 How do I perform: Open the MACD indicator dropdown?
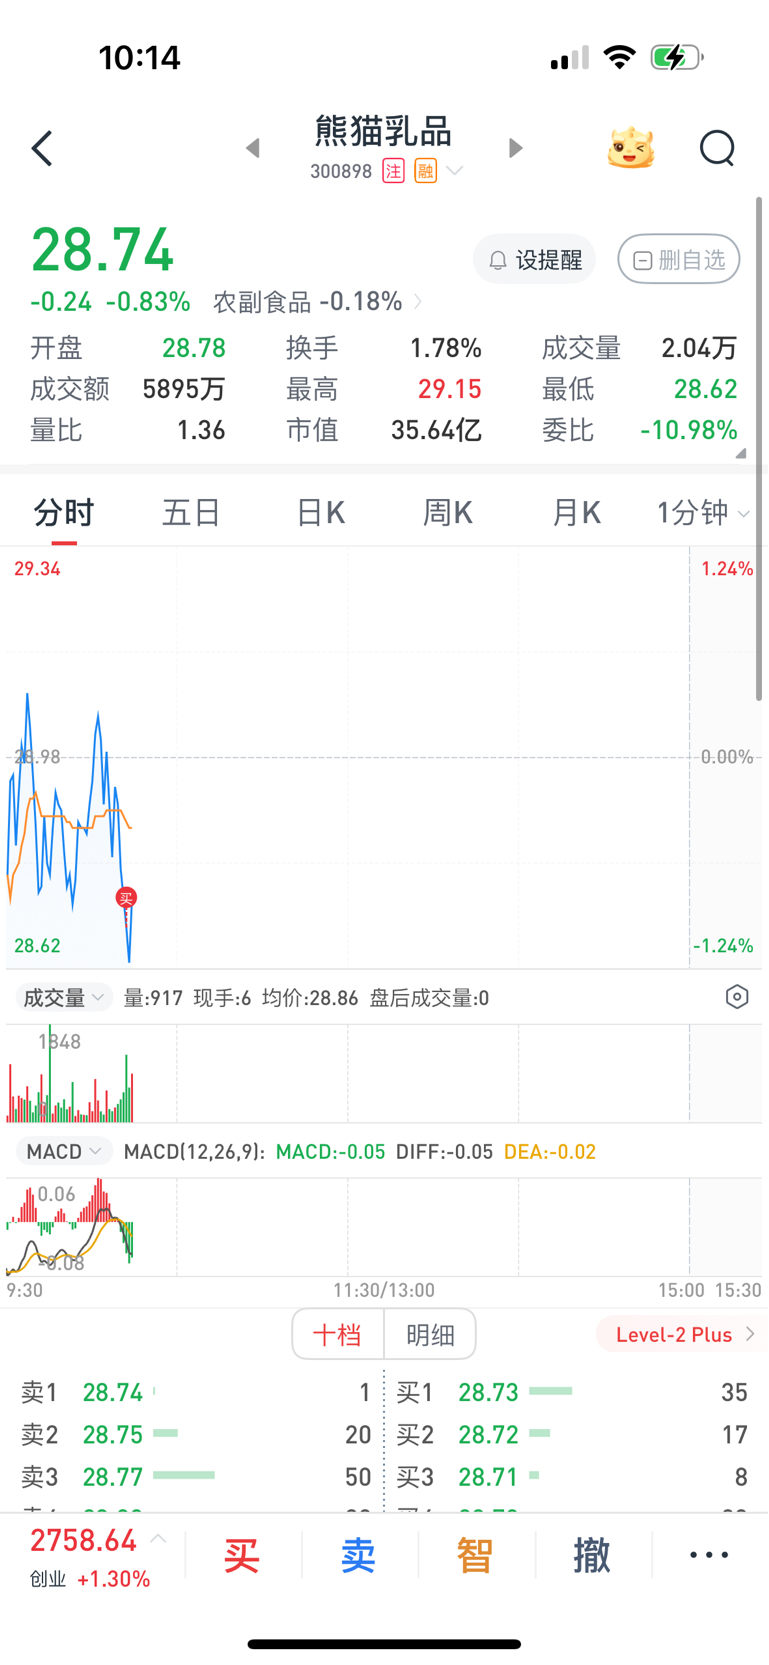pyautogui.click(x=64, y=1152)
